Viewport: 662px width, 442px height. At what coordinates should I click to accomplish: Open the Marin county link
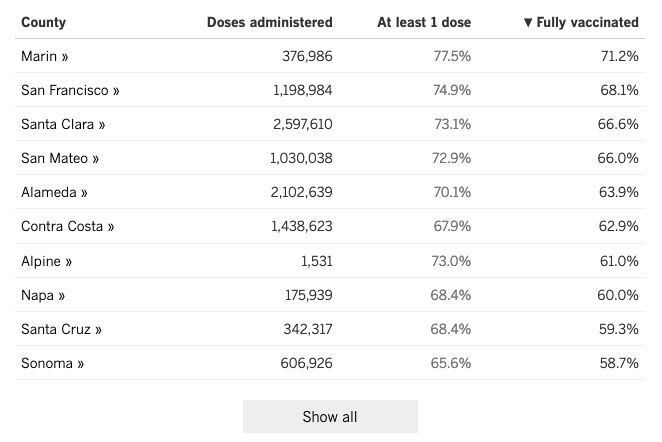point(45,56)
